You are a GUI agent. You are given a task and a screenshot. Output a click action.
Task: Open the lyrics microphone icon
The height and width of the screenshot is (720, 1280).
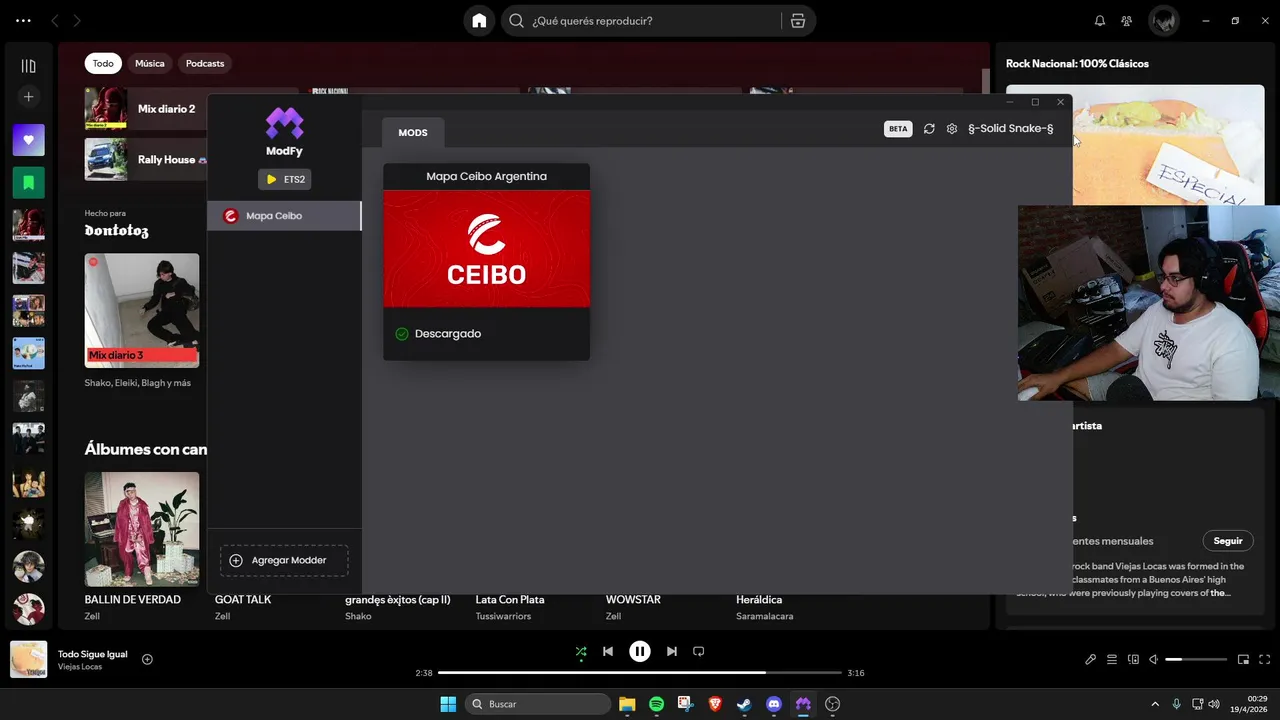[1091, 659]
